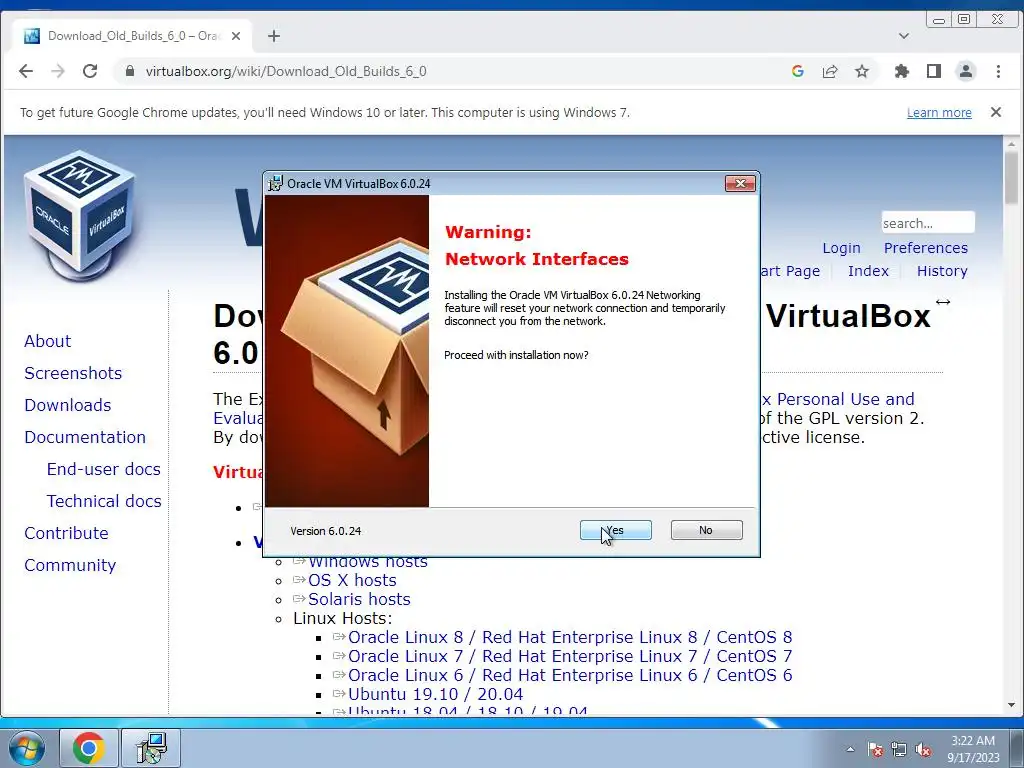1024x768 pixels.
Task: Click the Google icon in the address bar
Action: point(797,71)
